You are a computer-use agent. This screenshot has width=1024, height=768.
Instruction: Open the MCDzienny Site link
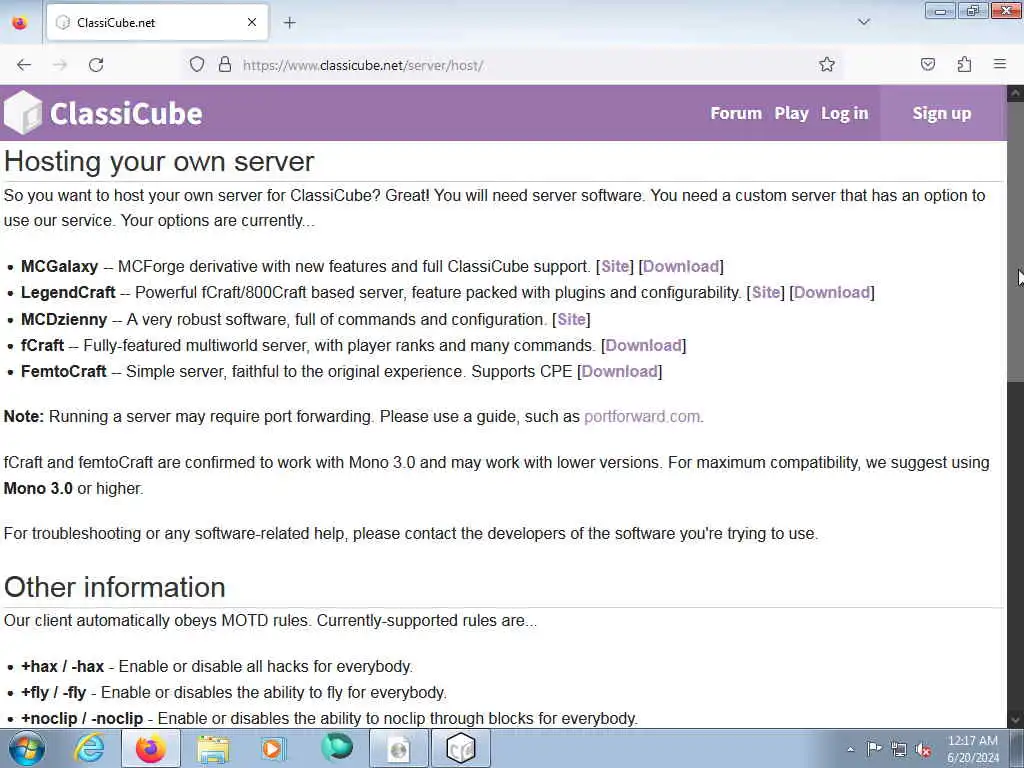tap(571, 319)
